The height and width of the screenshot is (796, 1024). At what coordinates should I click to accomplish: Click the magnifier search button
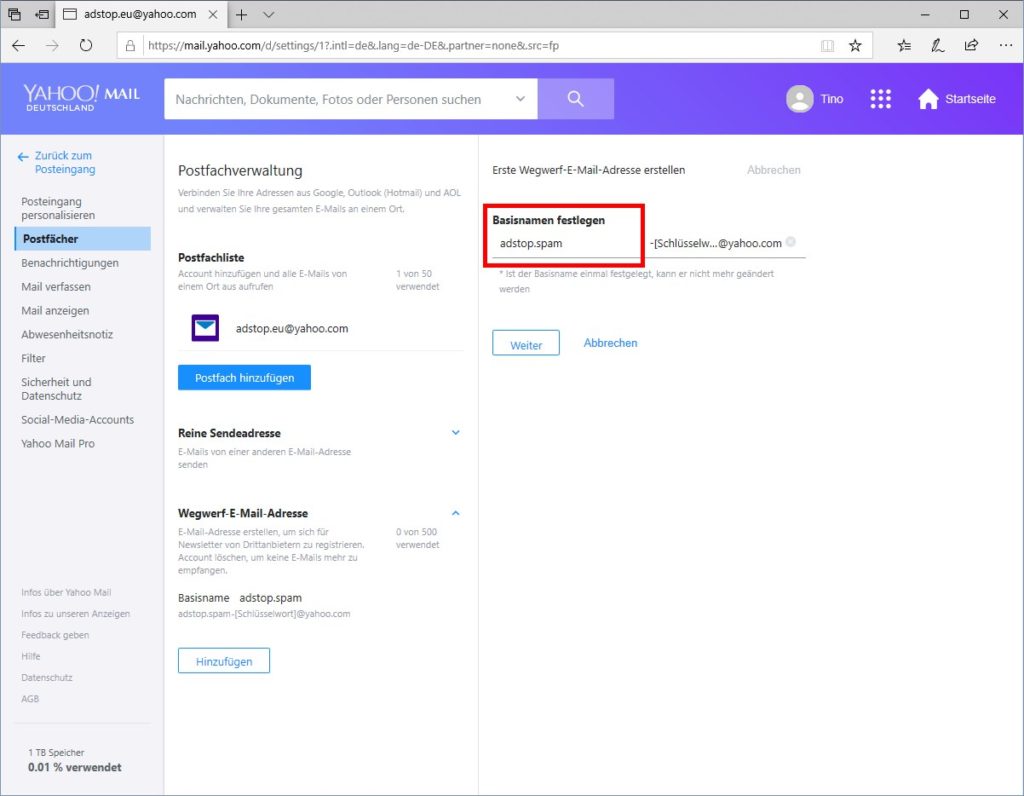(575, 99)
